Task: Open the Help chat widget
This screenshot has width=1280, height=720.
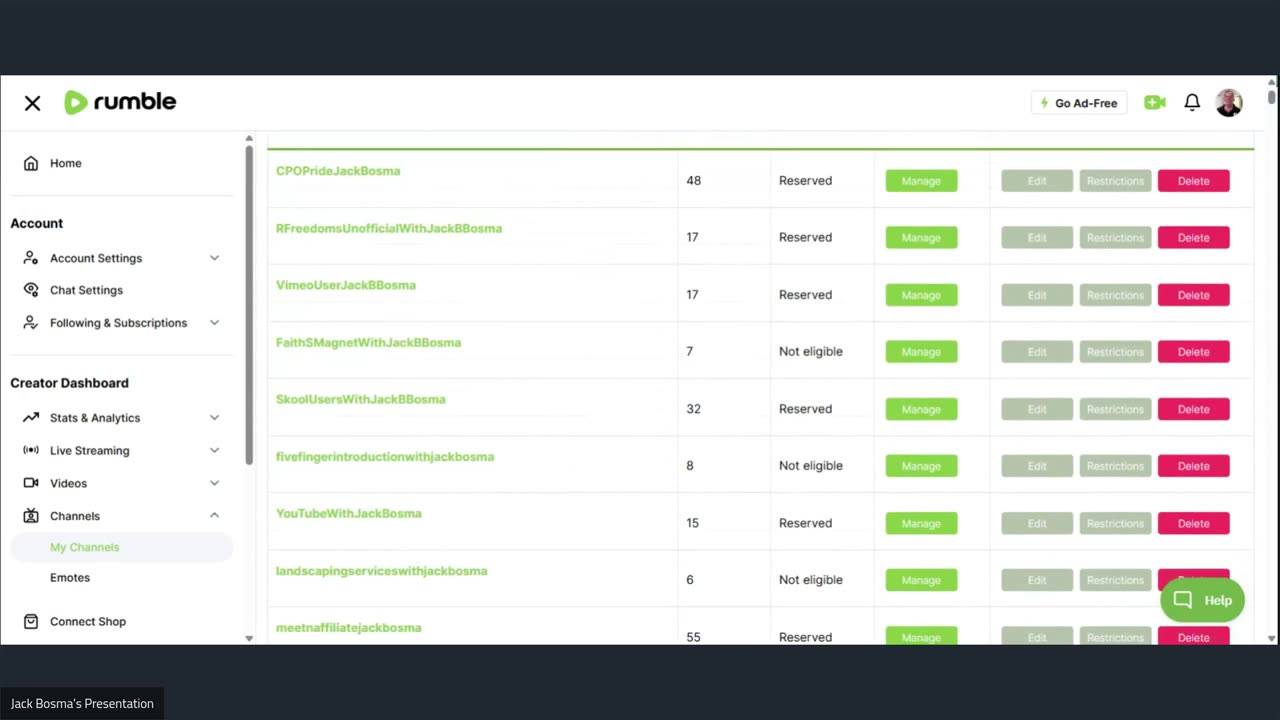Action: coord(1202,600)
